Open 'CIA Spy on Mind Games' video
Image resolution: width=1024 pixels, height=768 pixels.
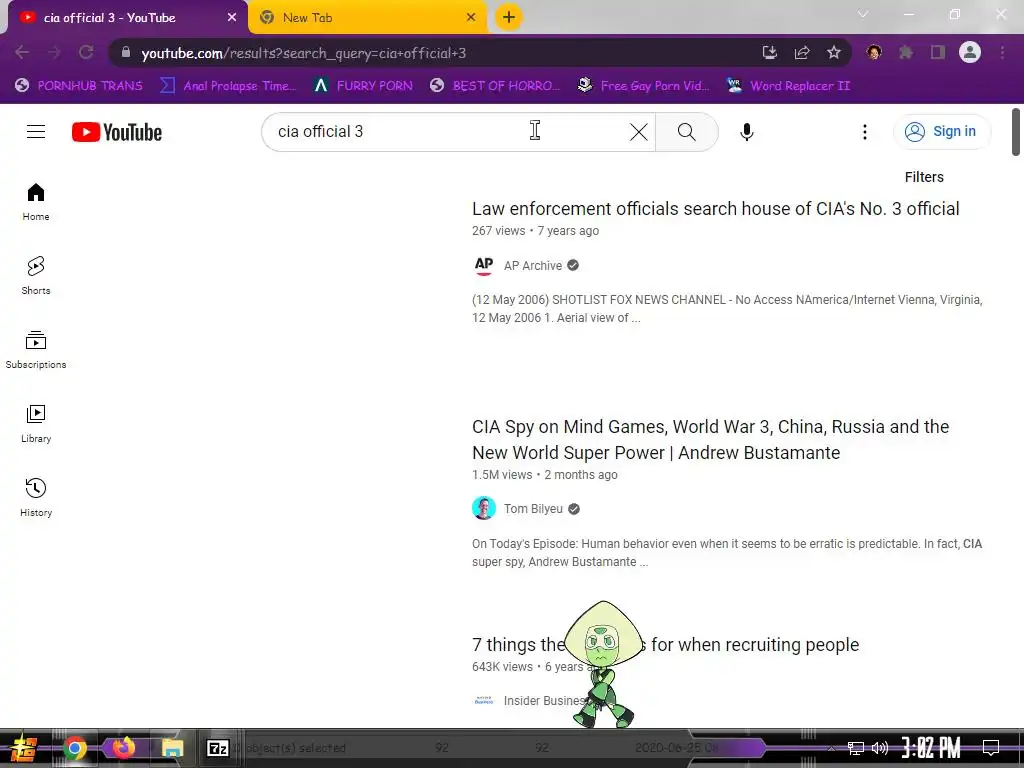click(x=711, y=440)
